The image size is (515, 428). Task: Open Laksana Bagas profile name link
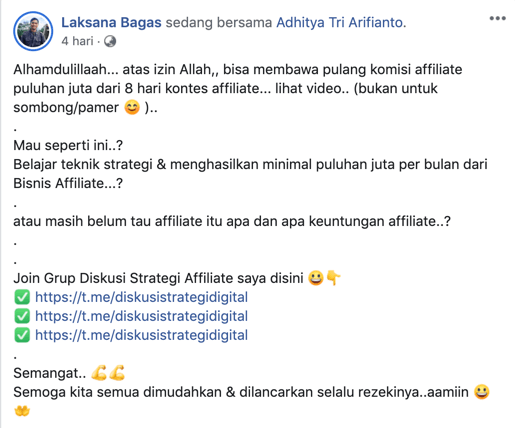111,23
